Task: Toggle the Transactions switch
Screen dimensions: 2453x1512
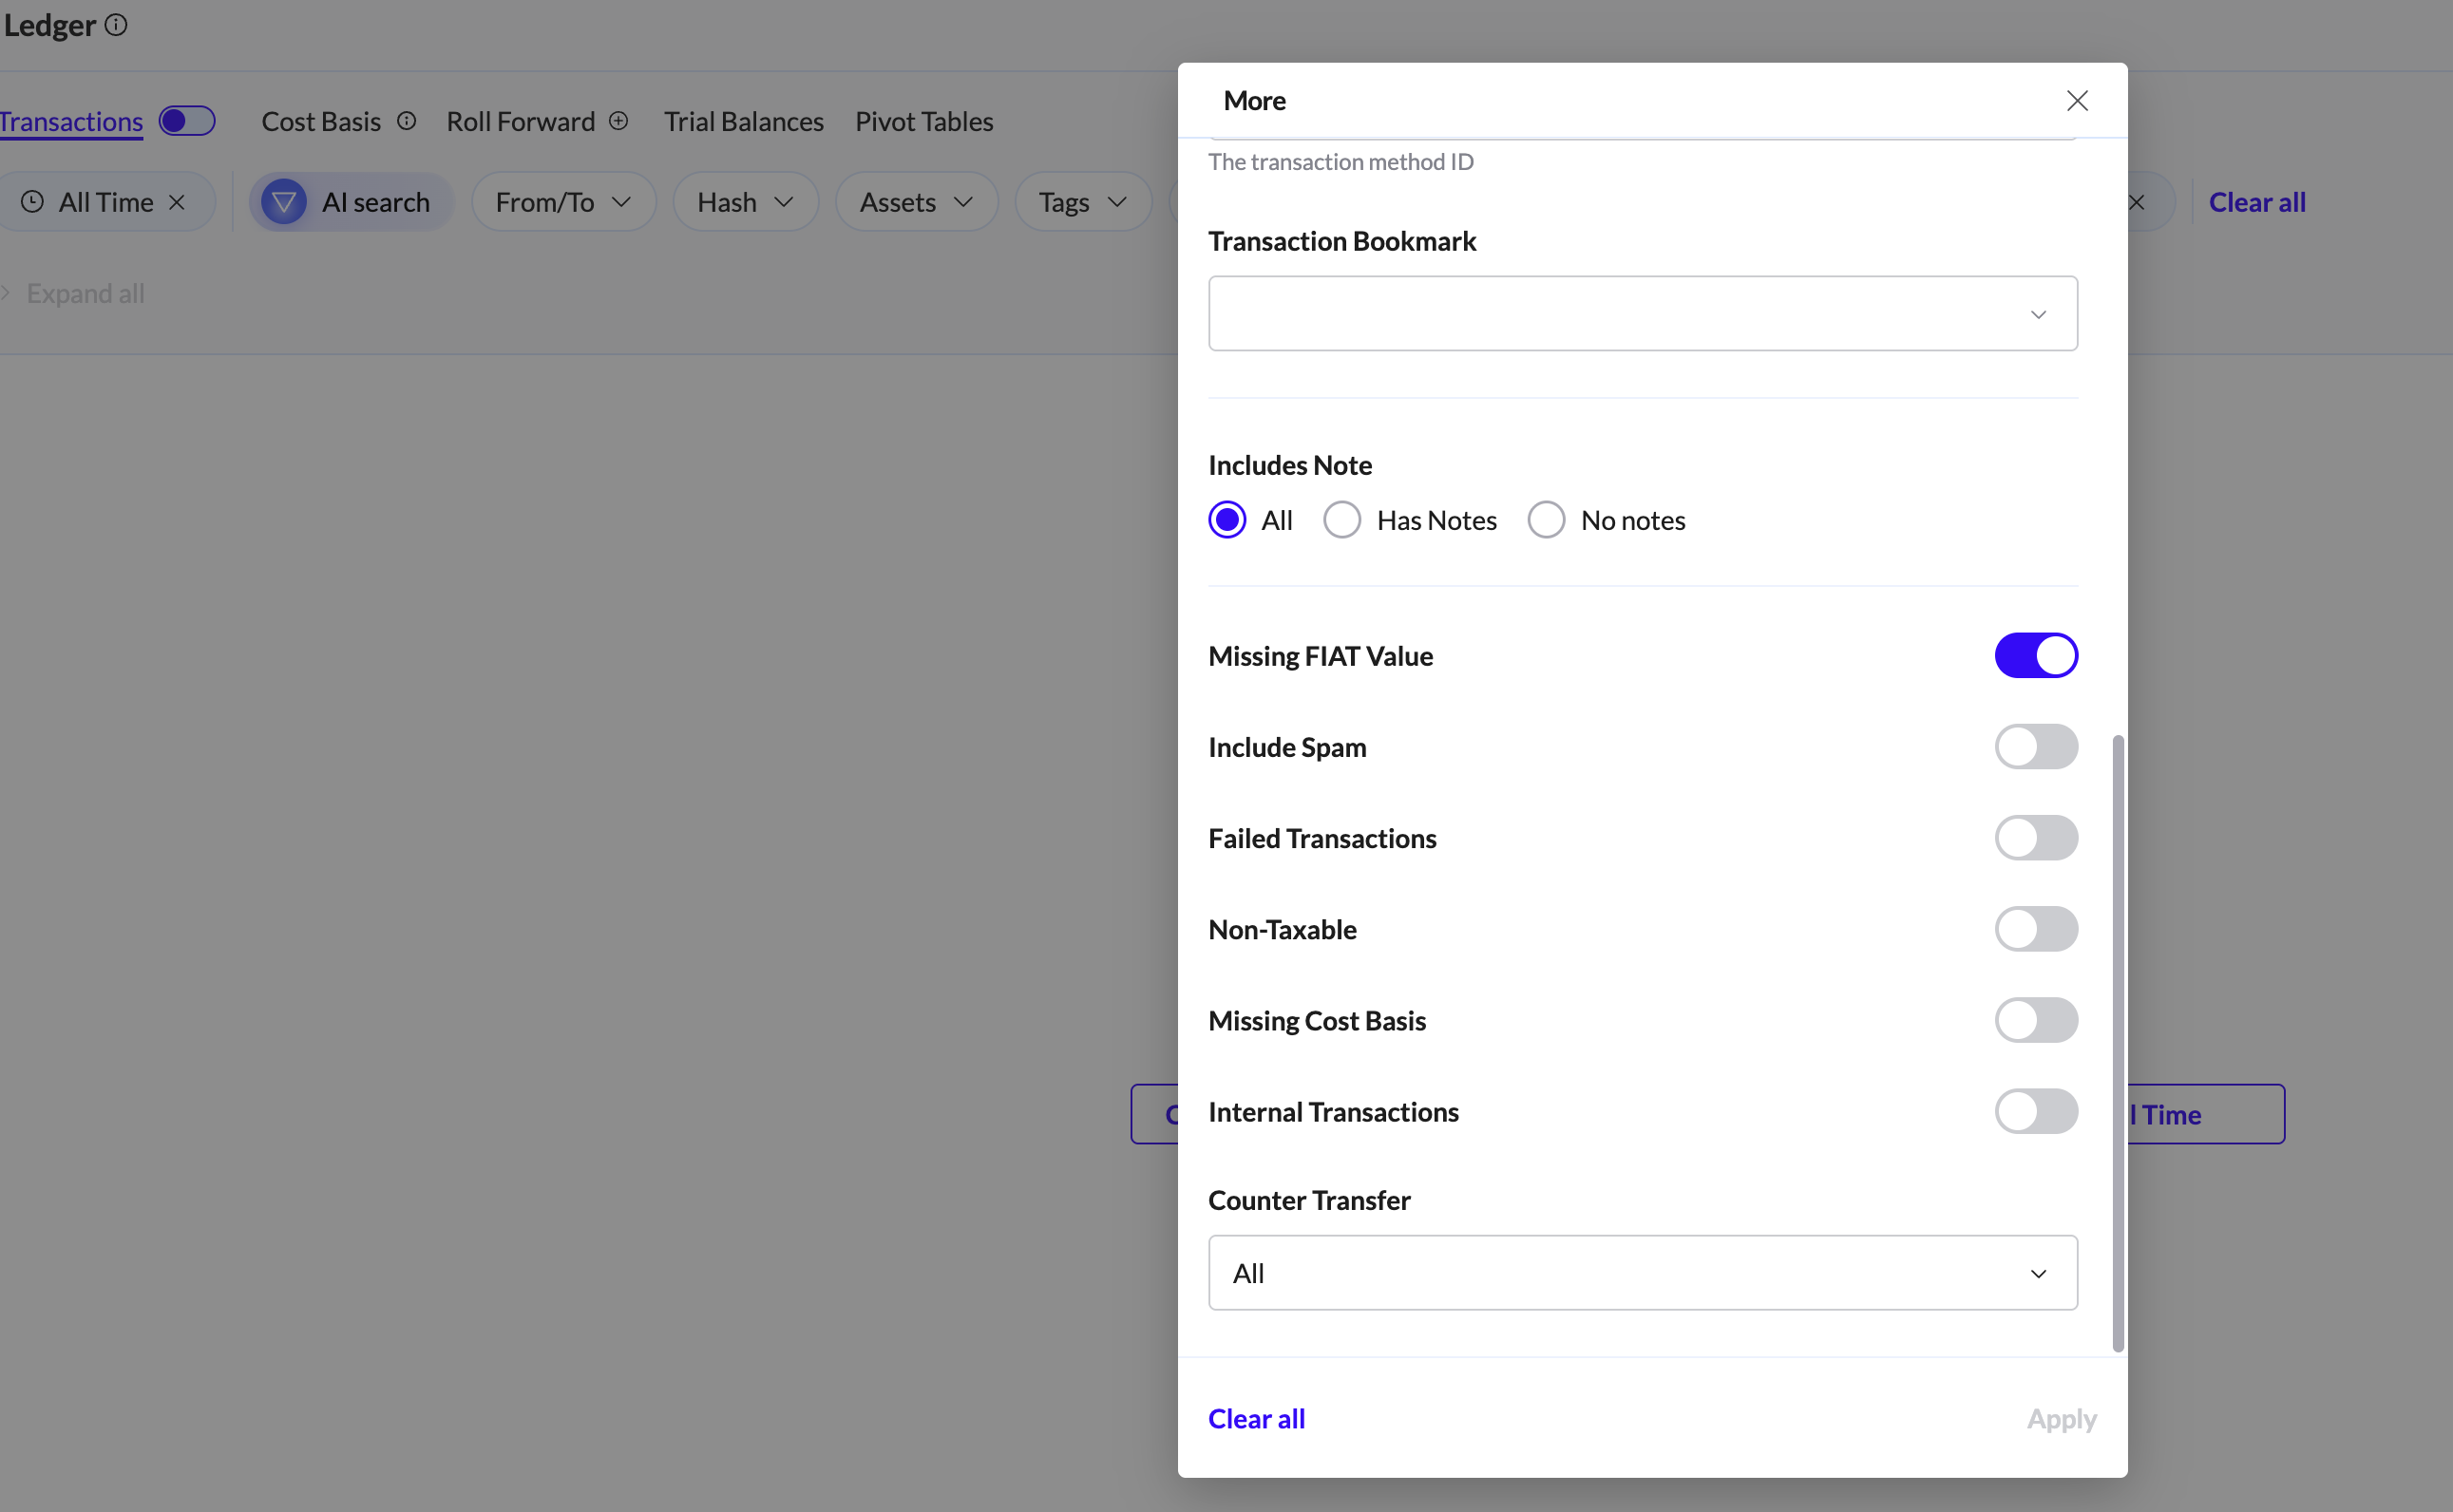Action: [187, 121]
